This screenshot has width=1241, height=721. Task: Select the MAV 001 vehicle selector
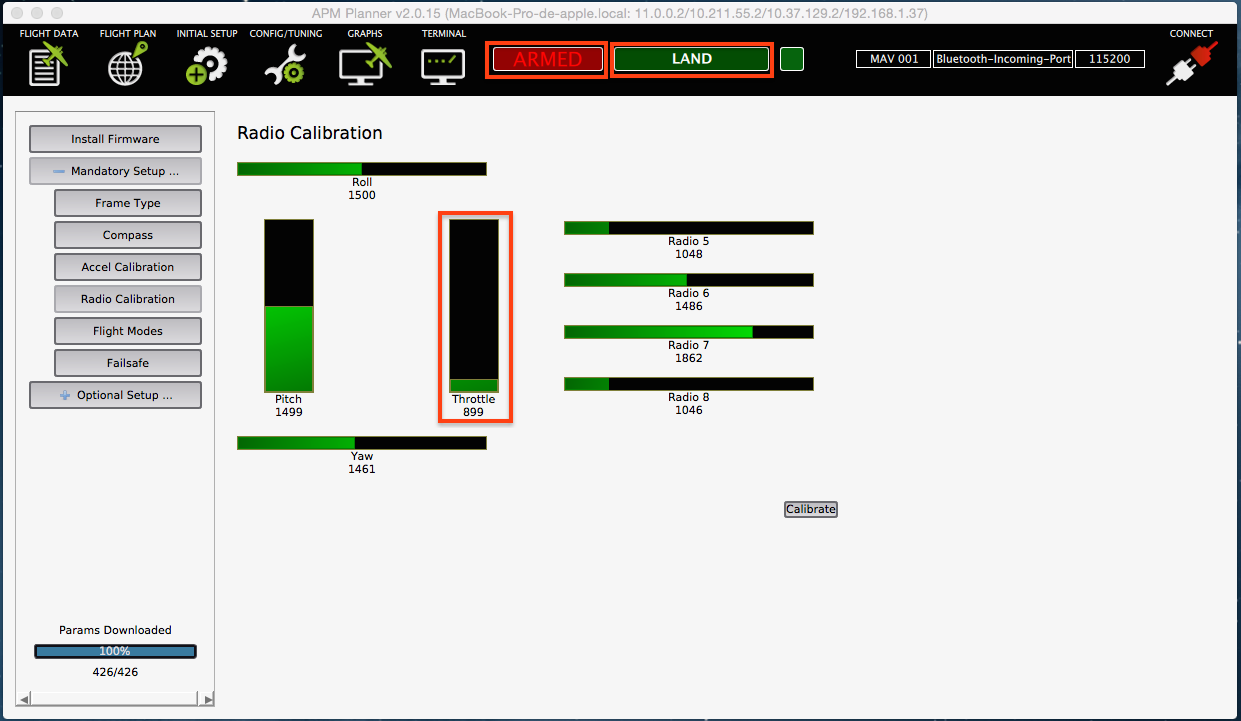893,59
